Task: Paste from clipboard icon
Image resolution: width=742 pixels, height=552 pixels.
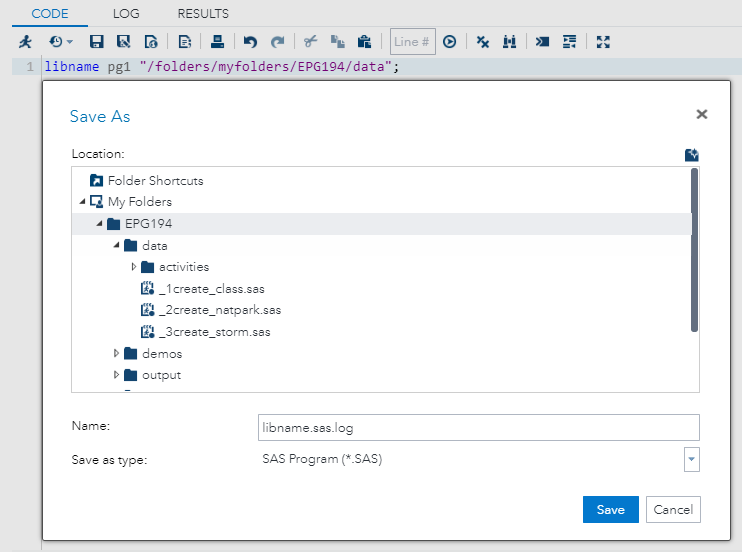Action: 364,42
